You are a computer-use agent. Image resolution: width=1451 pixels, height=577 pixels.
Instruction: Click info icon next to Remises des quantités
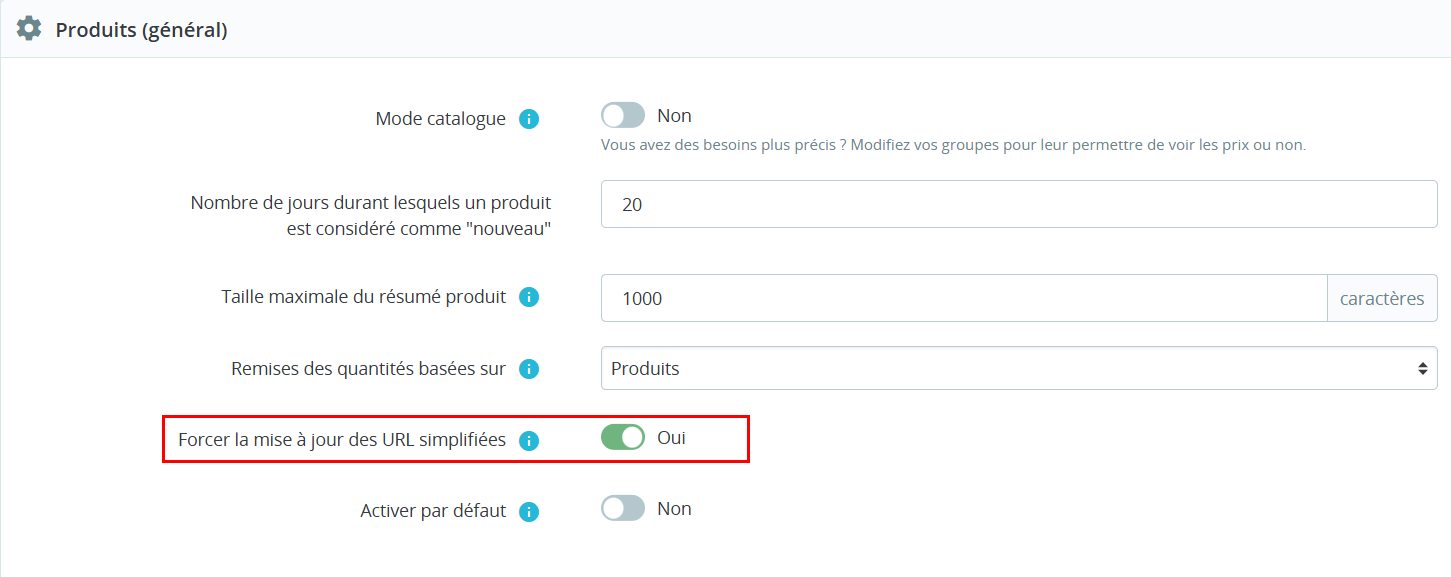(x=529, y=369)
